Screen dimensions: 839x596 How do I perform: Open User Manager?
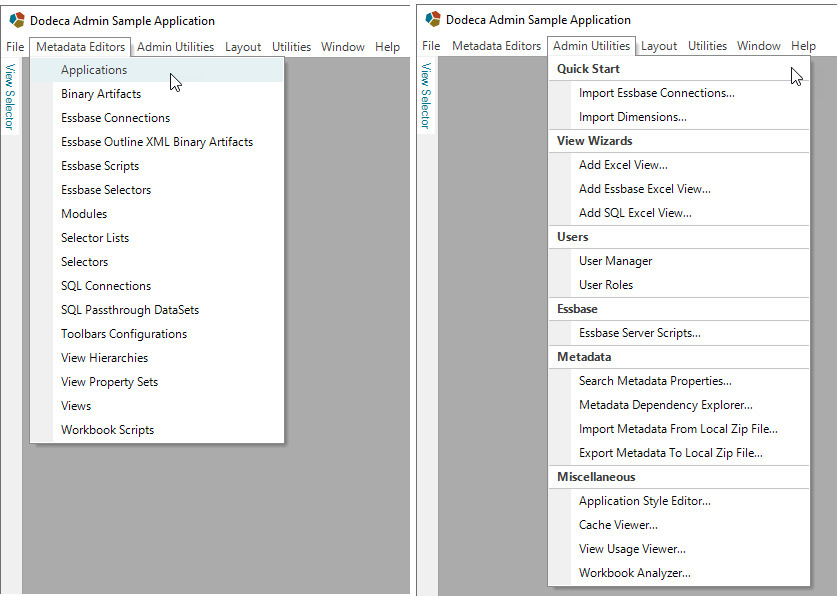679,261
